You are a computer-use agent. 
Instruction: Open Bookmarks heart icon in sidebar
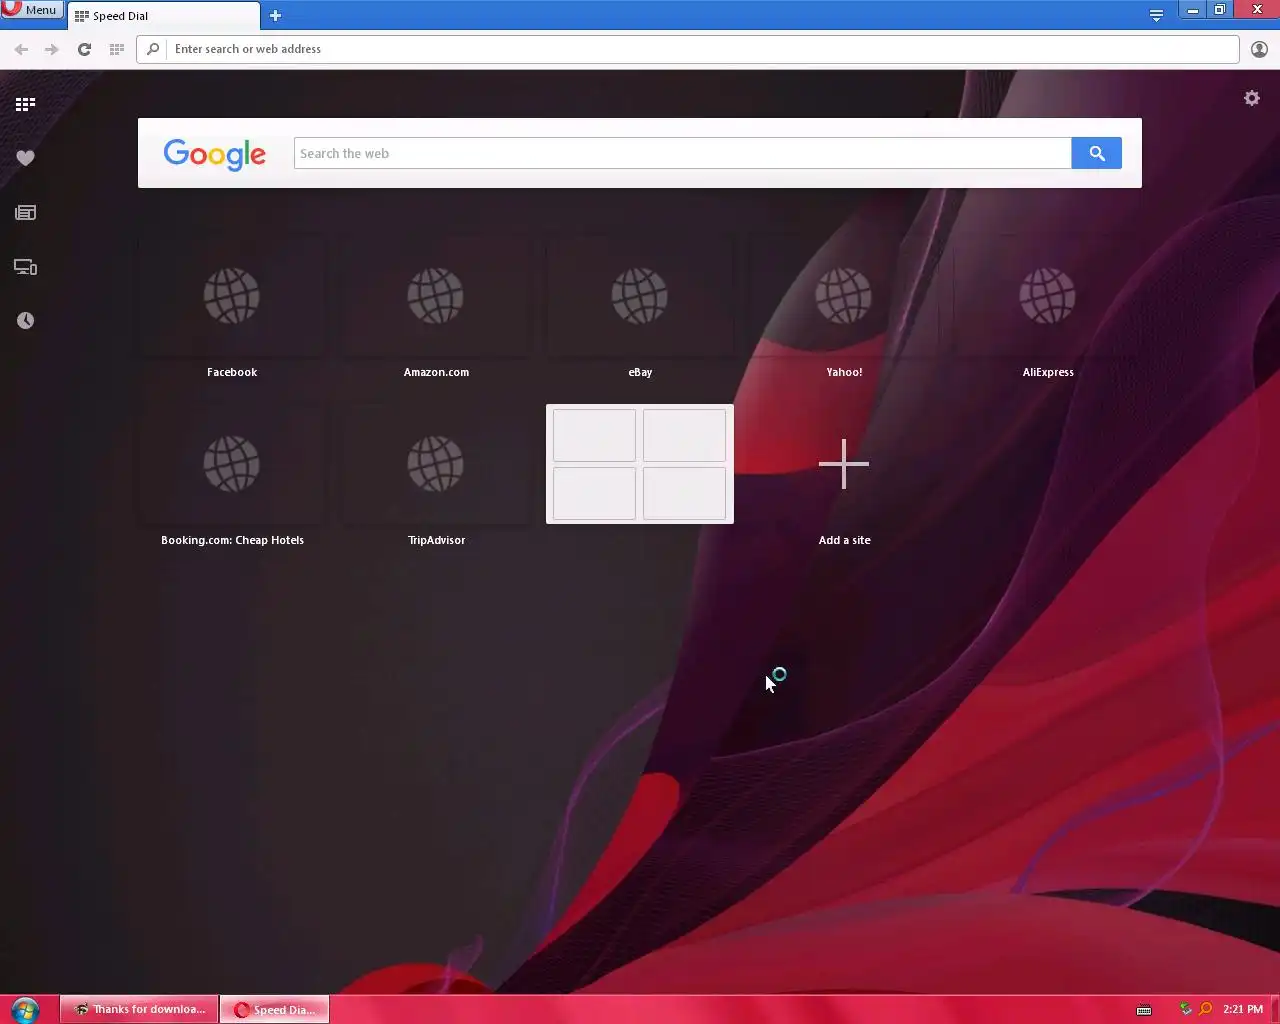pyautogui.click(x=25, y=158)
